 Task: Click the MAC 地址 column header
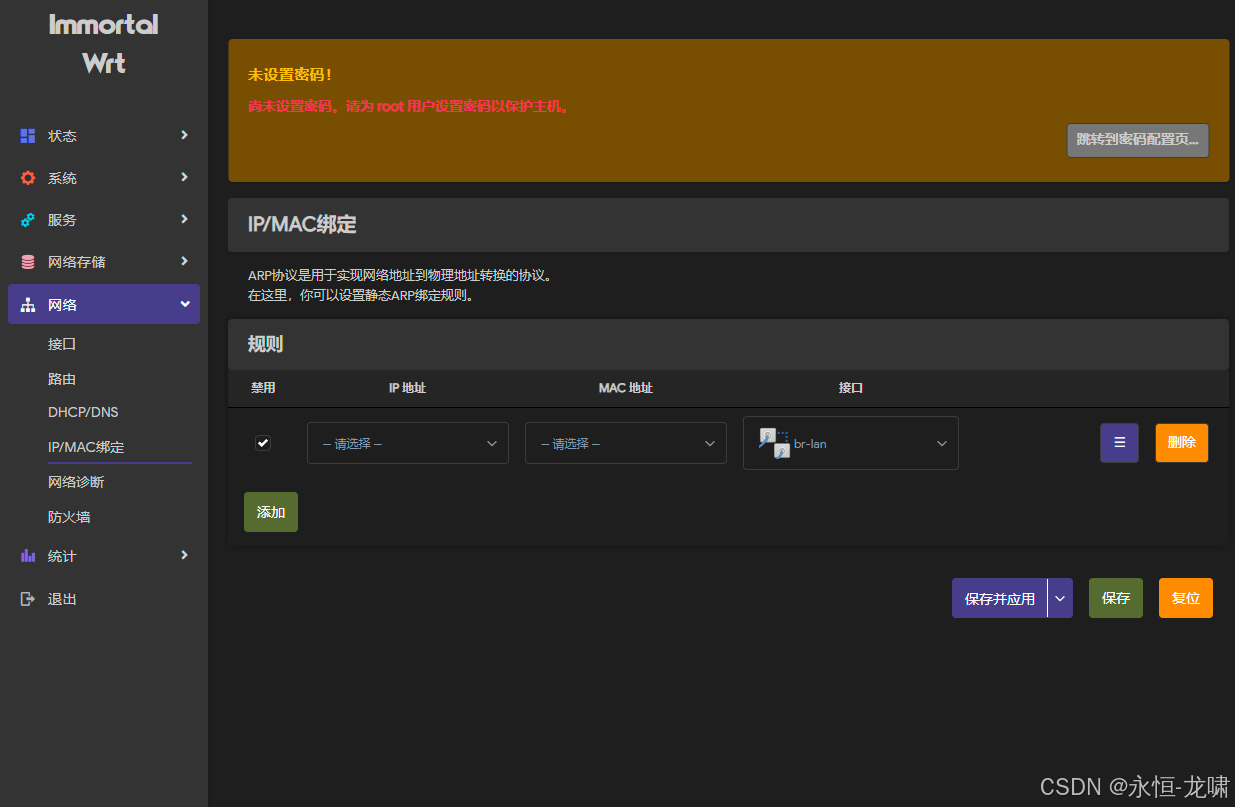point(626,388)
